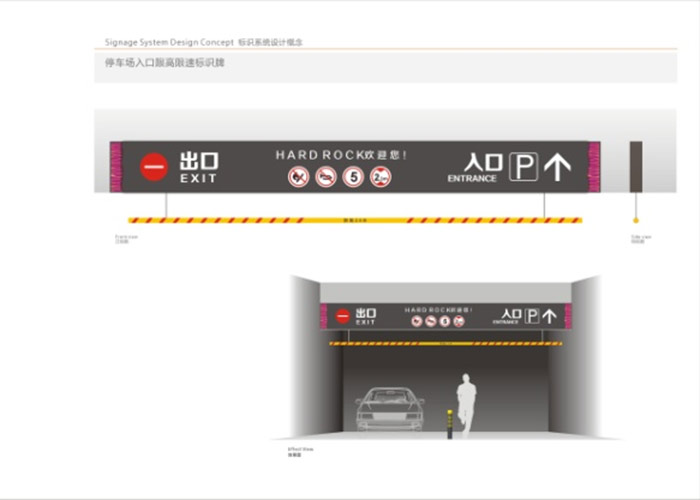This screenshot has height=500, width=700.
Task: Click the red no-entry icon on the front-view sign
Action: pyautogui.click(x=154, y=167)
